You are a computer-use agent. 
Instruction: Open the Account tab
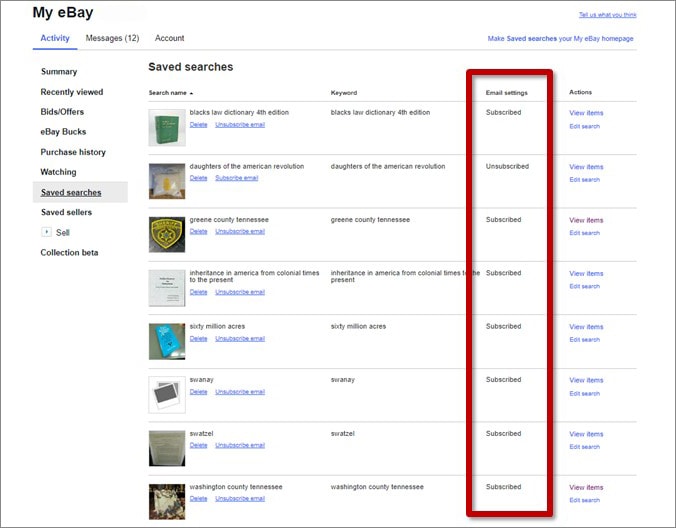coord(169,38)
